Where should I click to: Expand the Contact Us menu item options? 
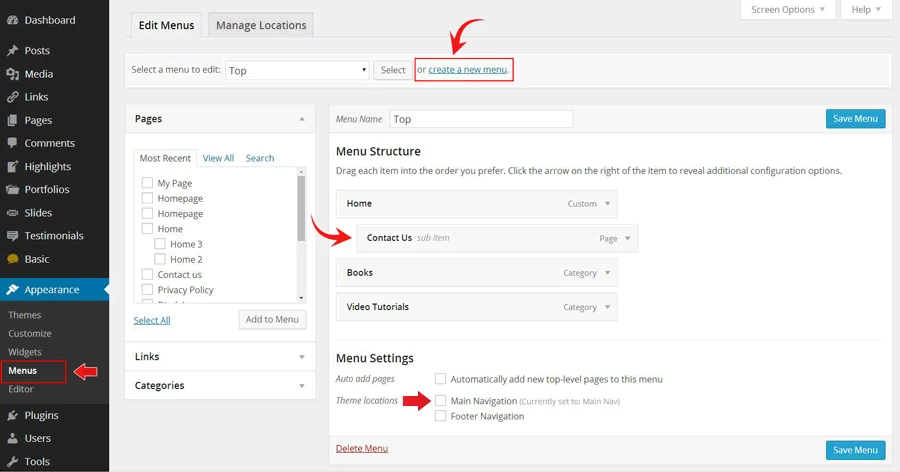tap(627, 238)
